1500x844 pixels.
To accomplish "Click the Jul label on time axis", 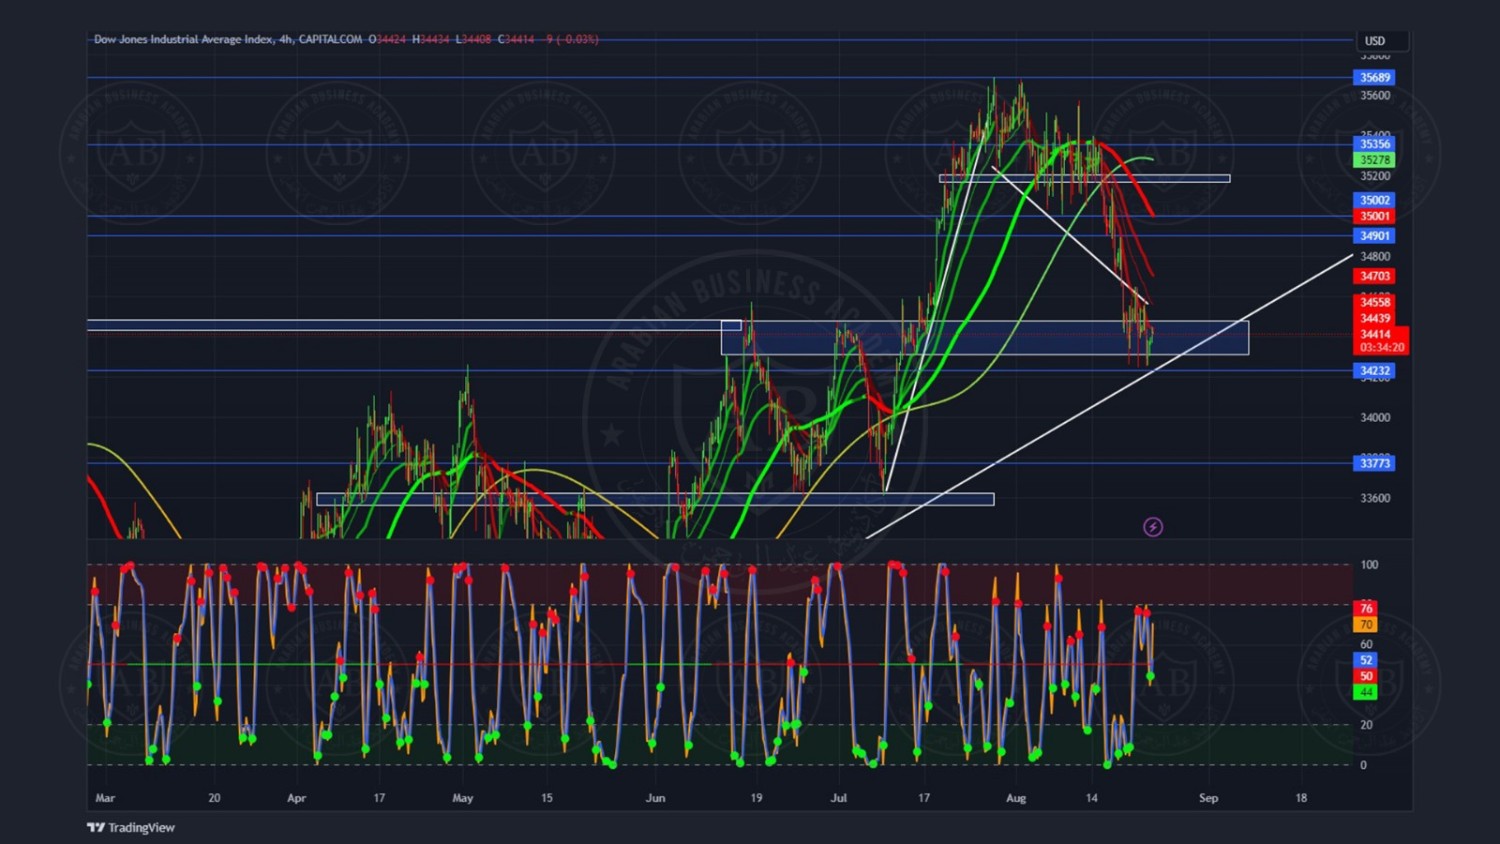I will pos(838,798).
